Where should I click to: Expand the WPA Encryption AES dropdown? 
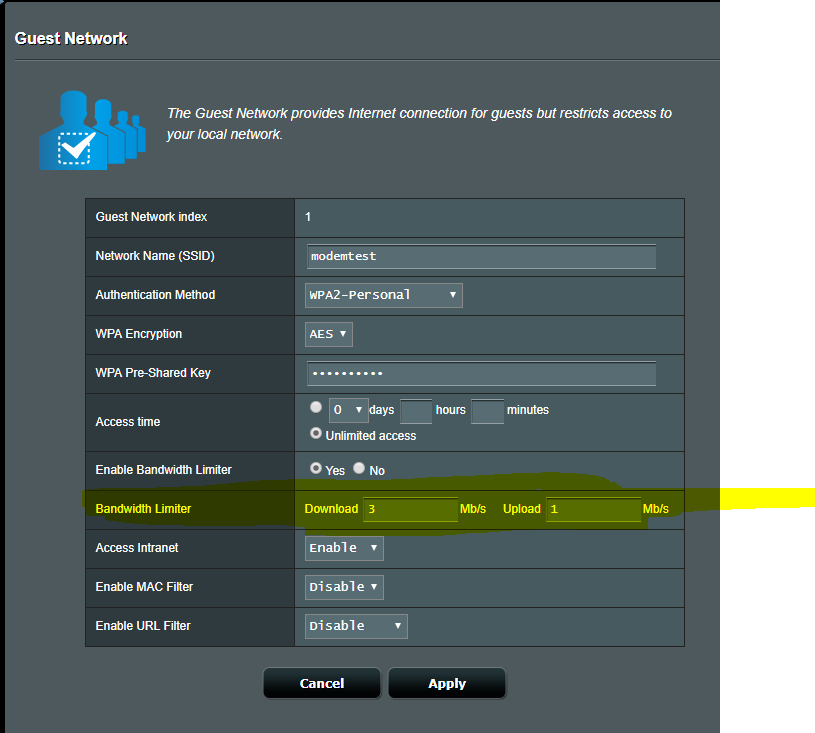pyautogui.click(x=329, y=334)
